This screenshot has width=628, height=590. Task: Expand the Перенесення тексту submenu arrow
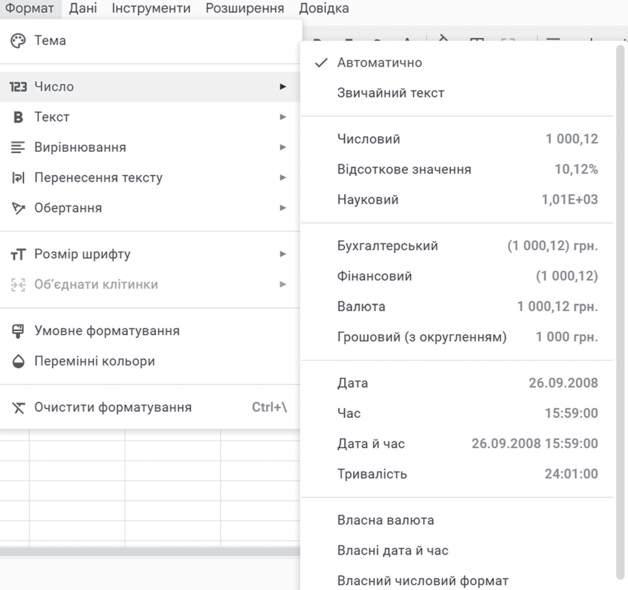click(x=283, y=177)
